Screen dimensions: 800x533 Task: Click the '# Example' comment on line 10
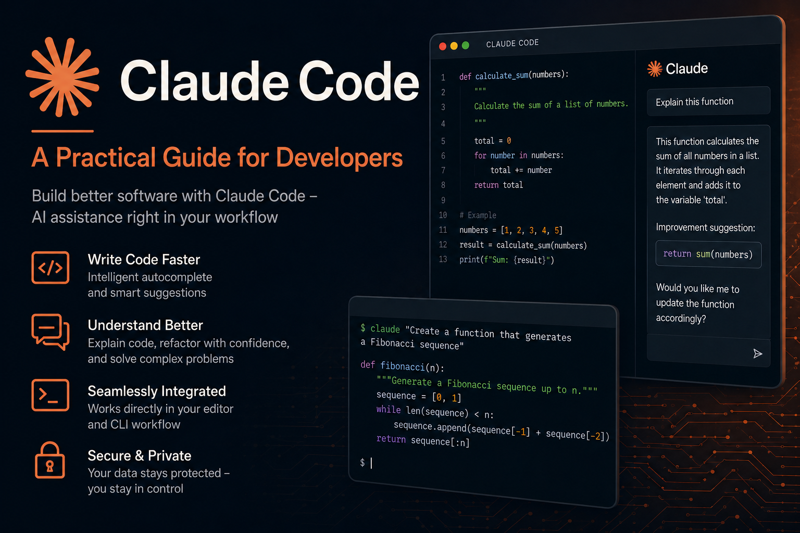tap(478, 215)
